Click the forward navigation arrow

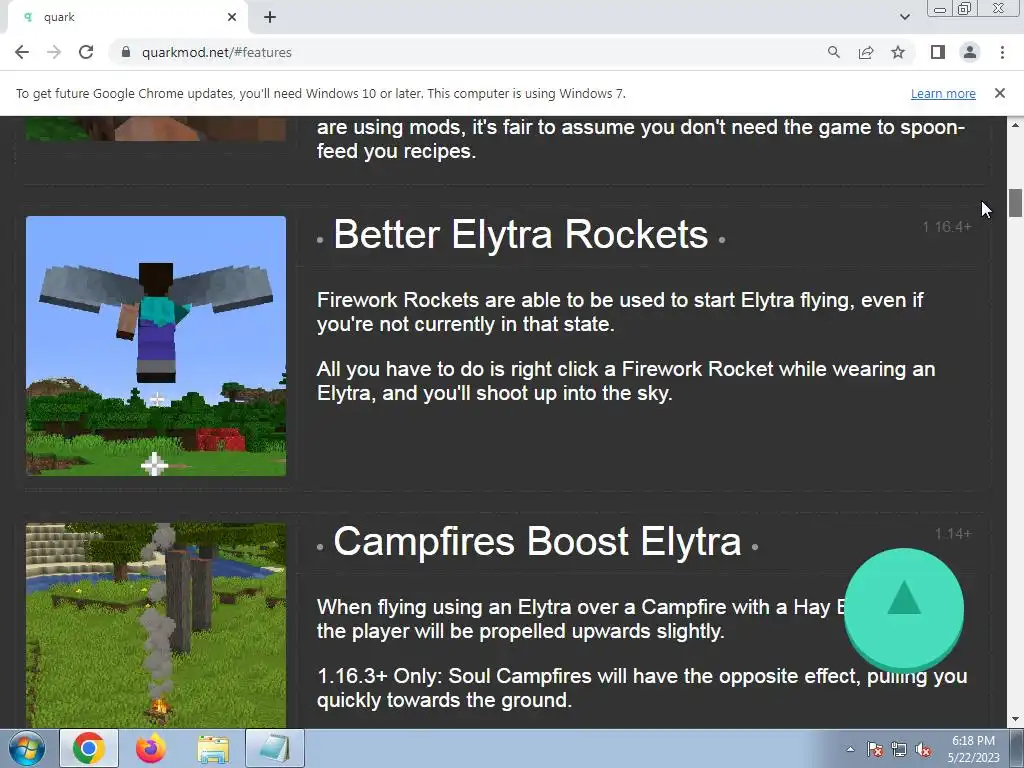[x=54, y=52]
